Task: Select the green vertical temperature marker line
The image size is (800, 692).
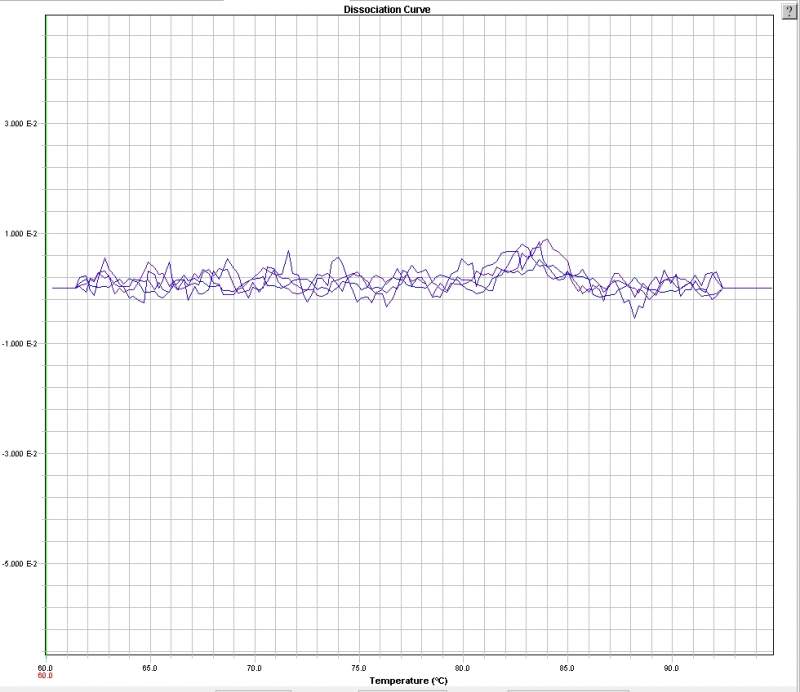Action: point(46,334)
